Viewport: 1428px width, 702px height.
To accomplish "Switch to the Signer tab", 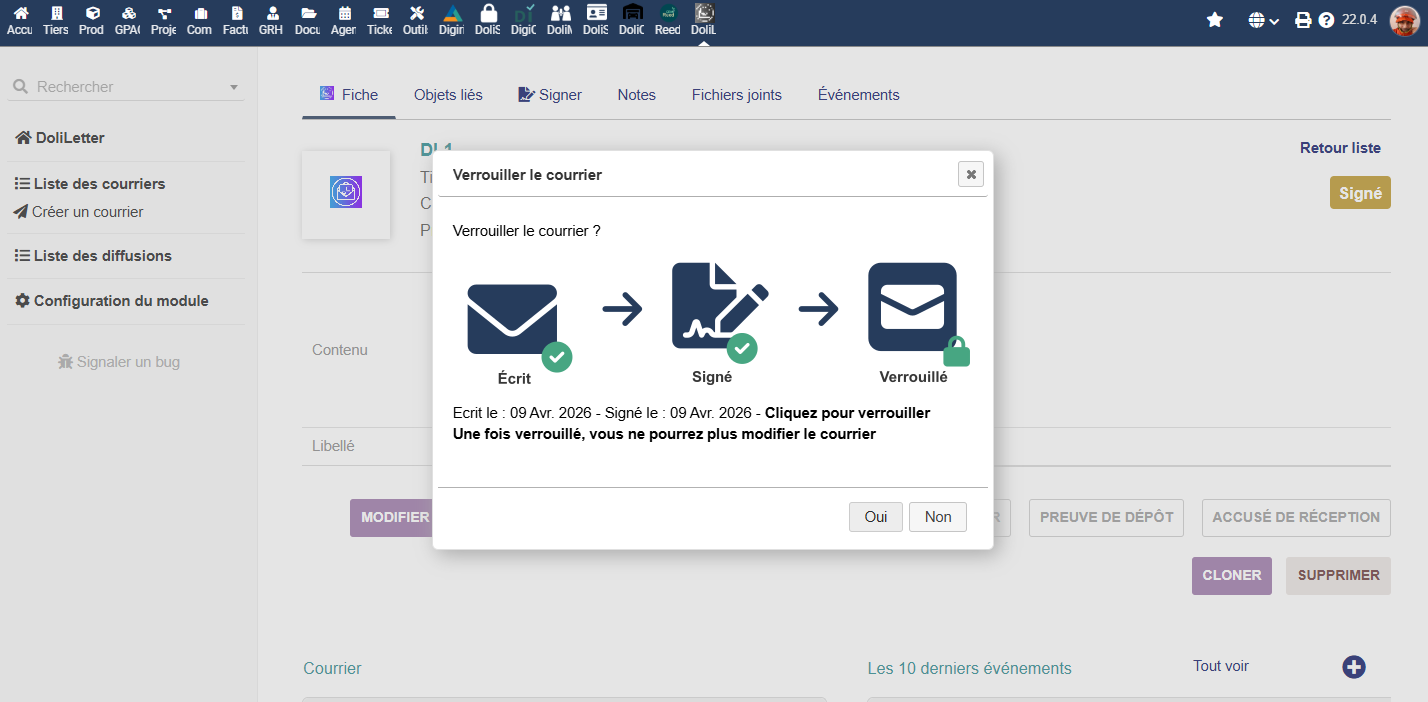I will (x=550, y=95).
